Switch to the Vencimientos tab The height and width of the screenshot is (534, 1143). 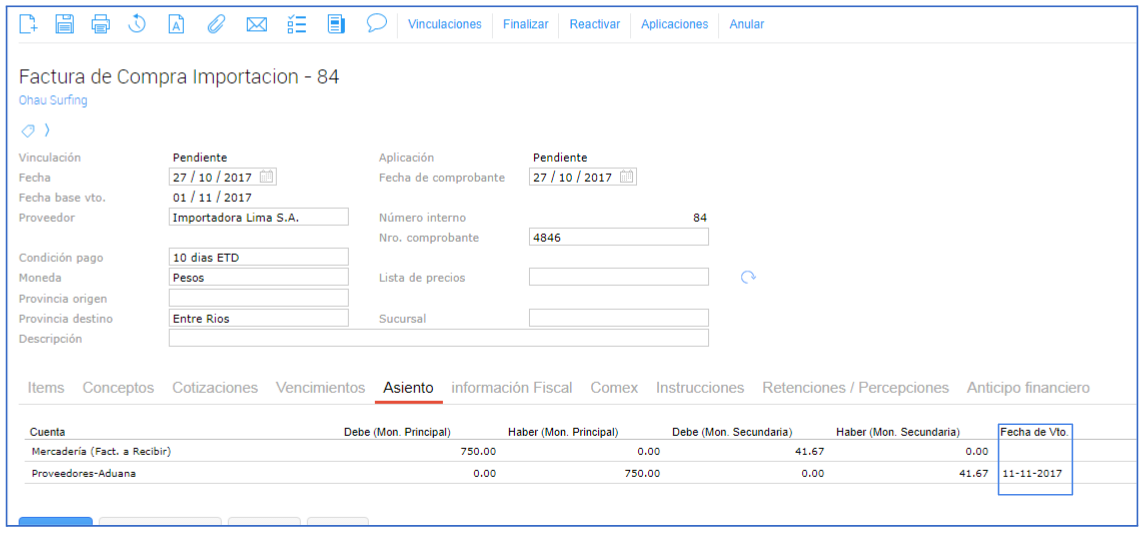[x=320, y=388]
